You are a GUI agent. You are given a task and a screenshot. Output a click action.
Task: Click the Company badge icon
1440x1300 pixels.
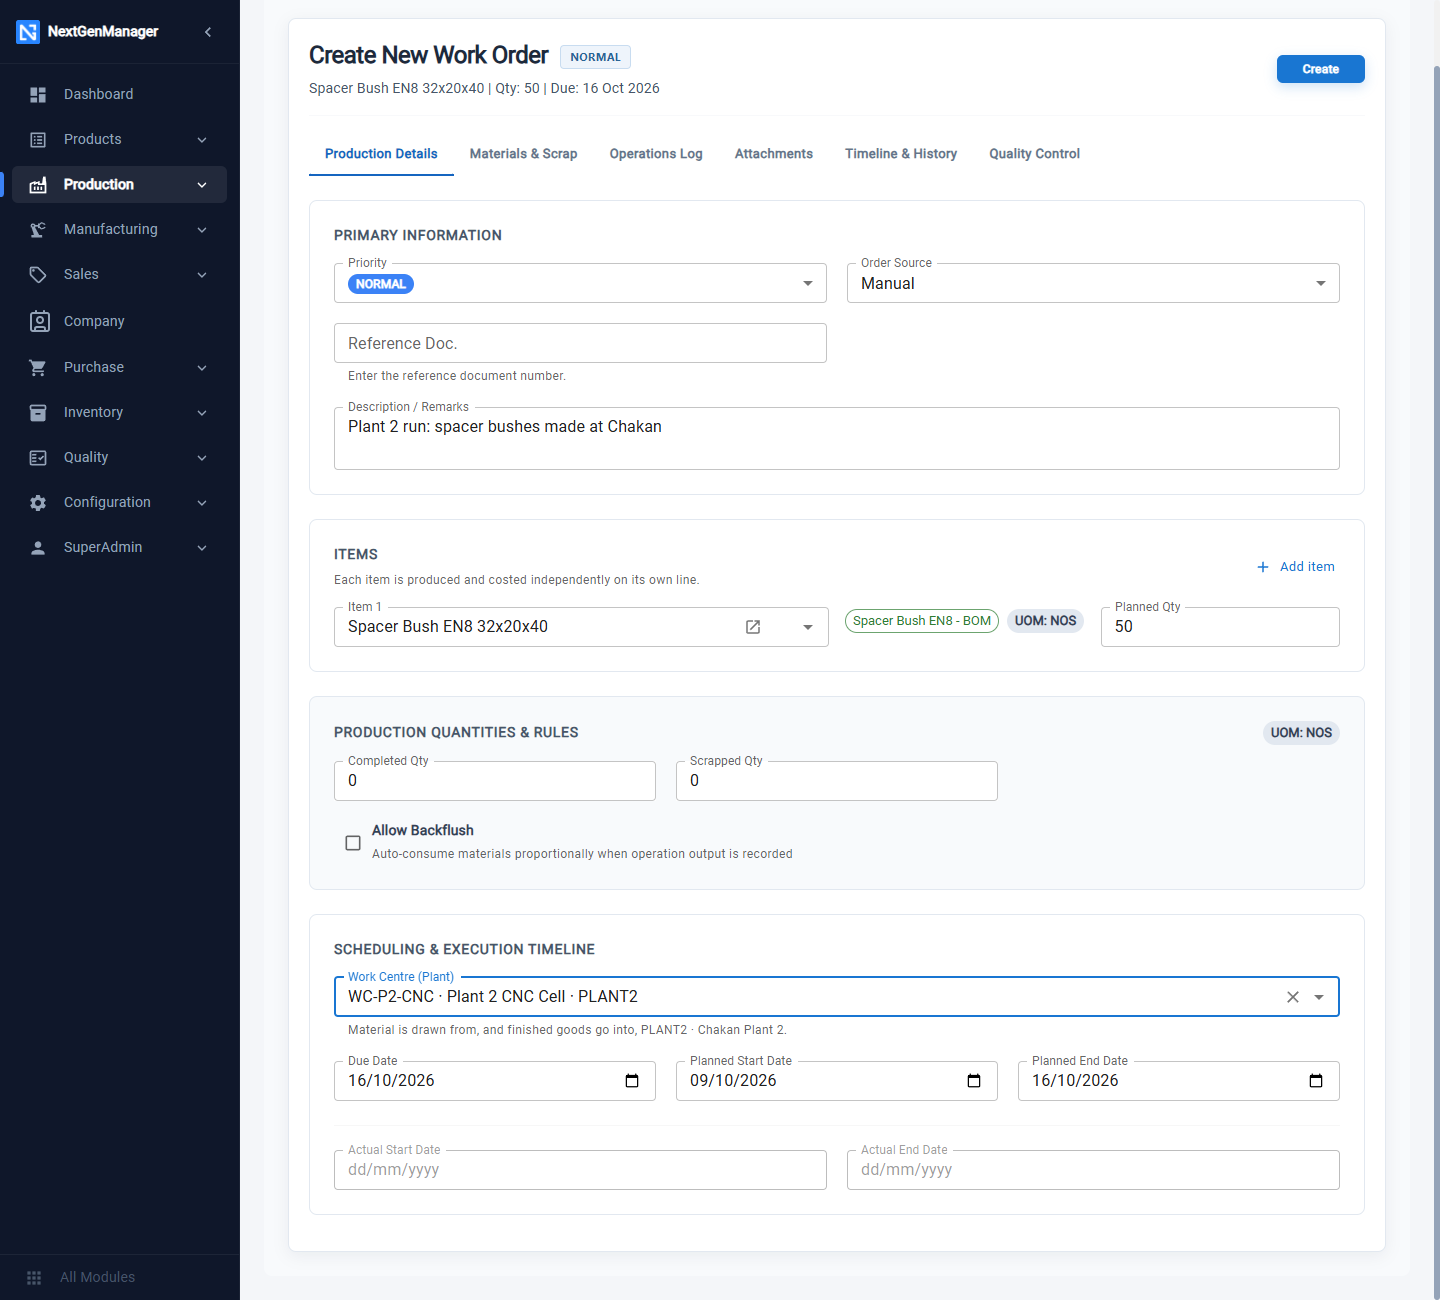40,321
